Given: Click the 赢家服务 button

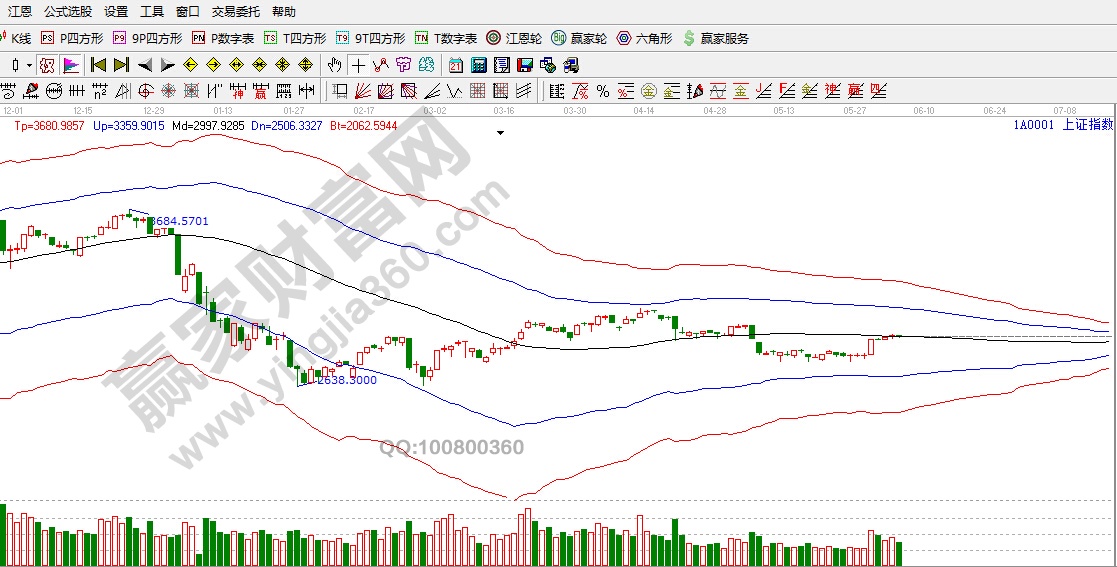Looking at the screenshot, I should point(715,38).
